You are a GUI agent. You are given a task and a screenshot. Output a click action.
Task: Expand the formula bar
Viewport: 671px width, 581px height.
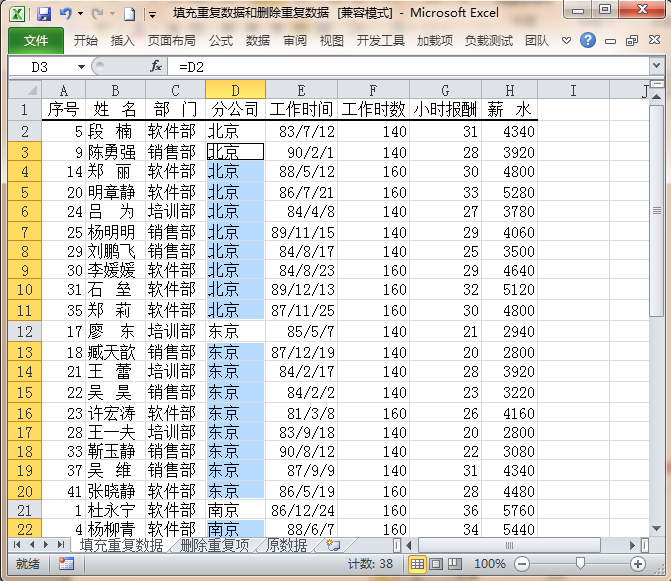click(x=656, y=66)
